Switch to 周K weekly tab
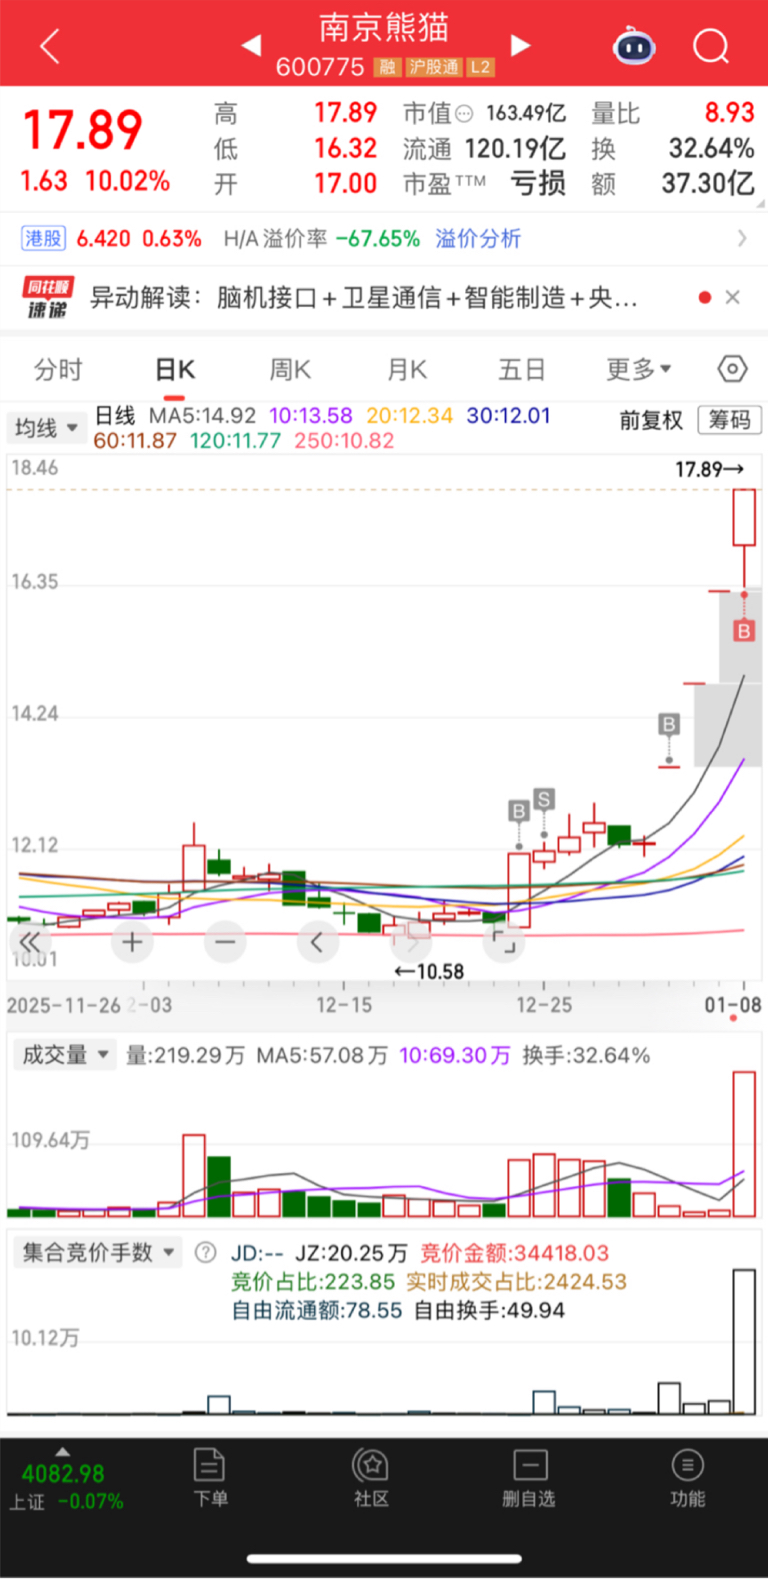 point(290,370)
